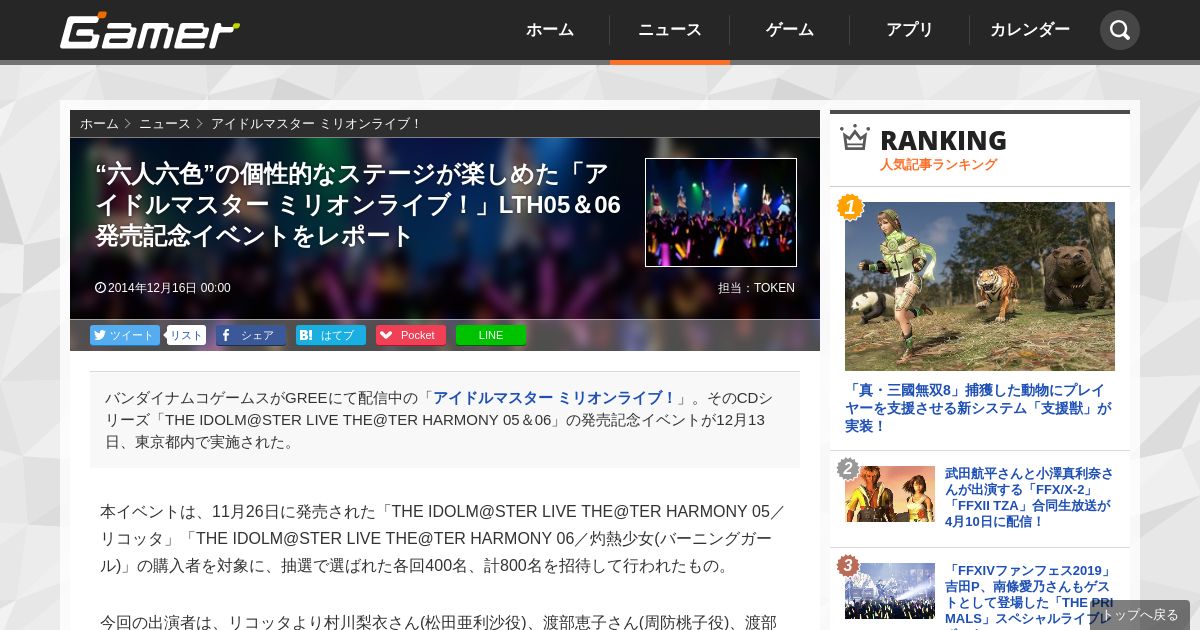Open 武田航平さんと小澤真利奈さん ranking article link

coord(1030,497)
